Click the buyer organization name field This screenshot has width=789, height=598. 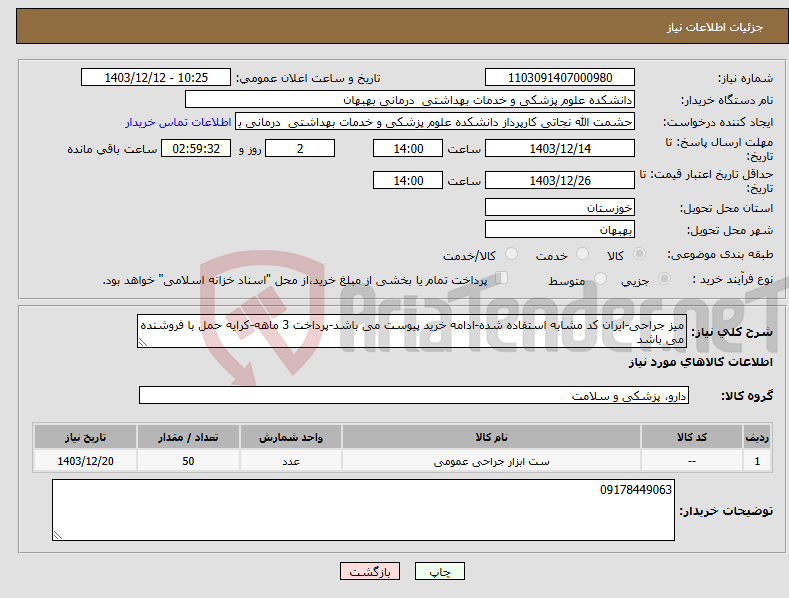coord(410,100)
